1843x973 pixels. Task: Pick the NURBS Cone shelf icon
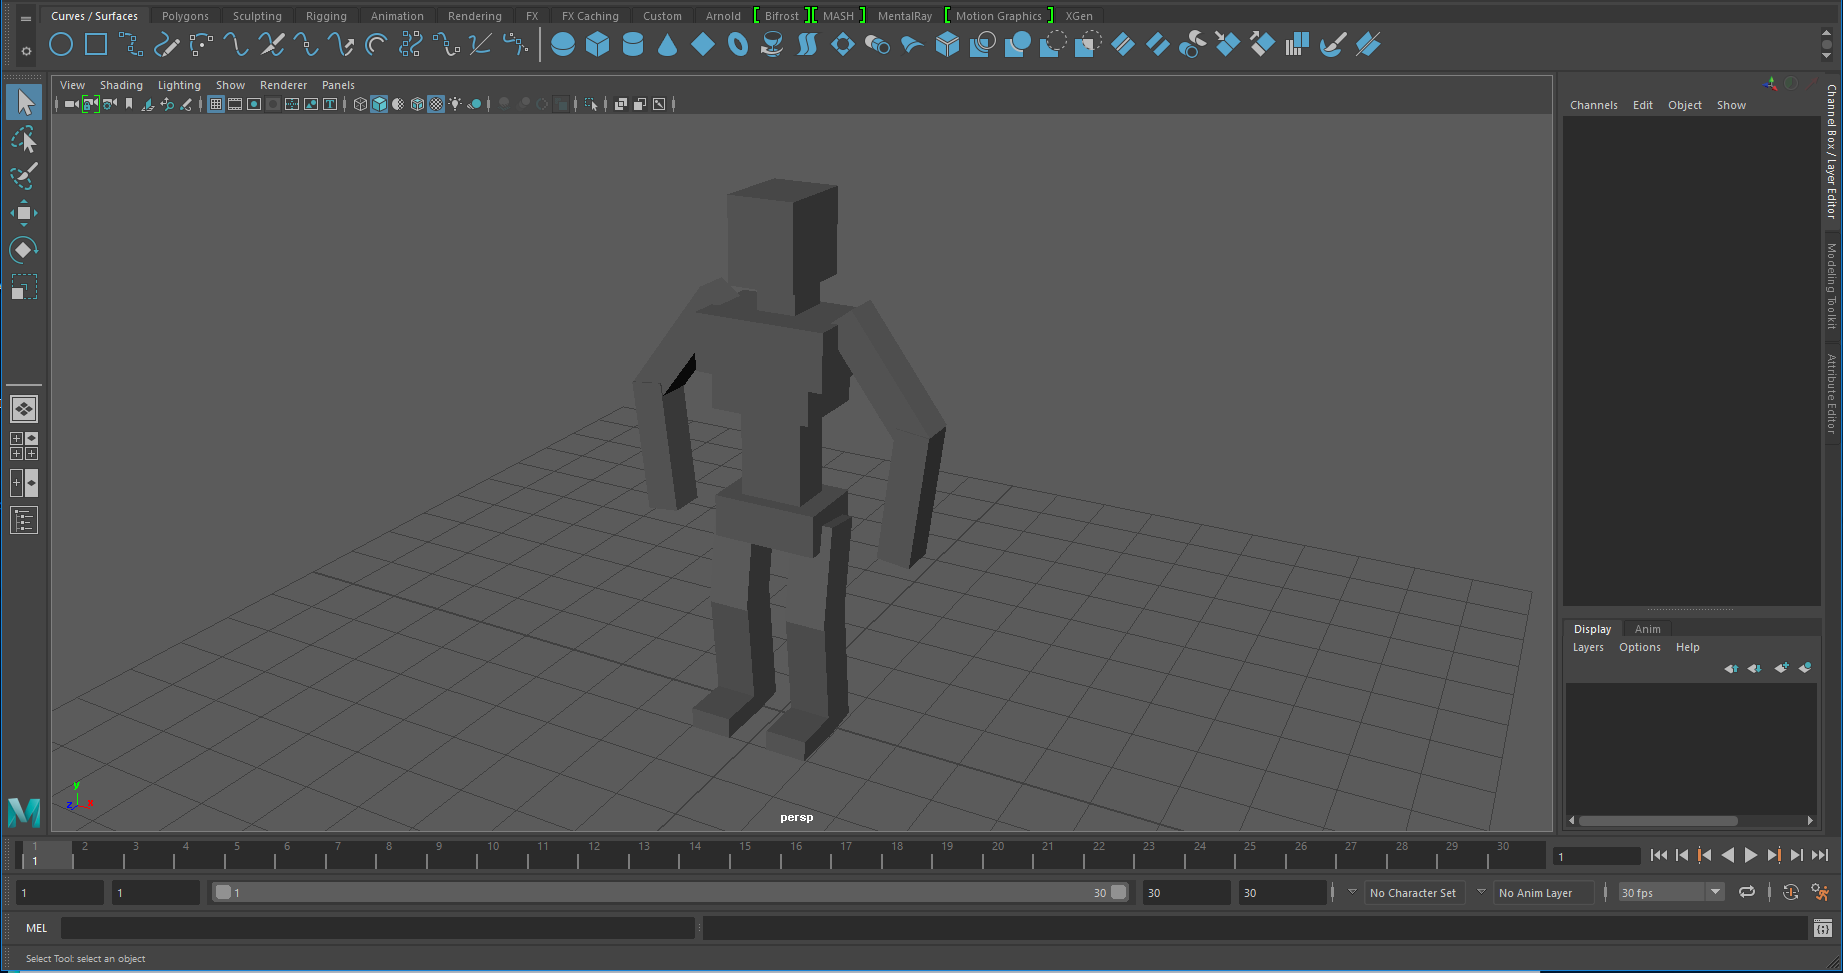(668, 45)
